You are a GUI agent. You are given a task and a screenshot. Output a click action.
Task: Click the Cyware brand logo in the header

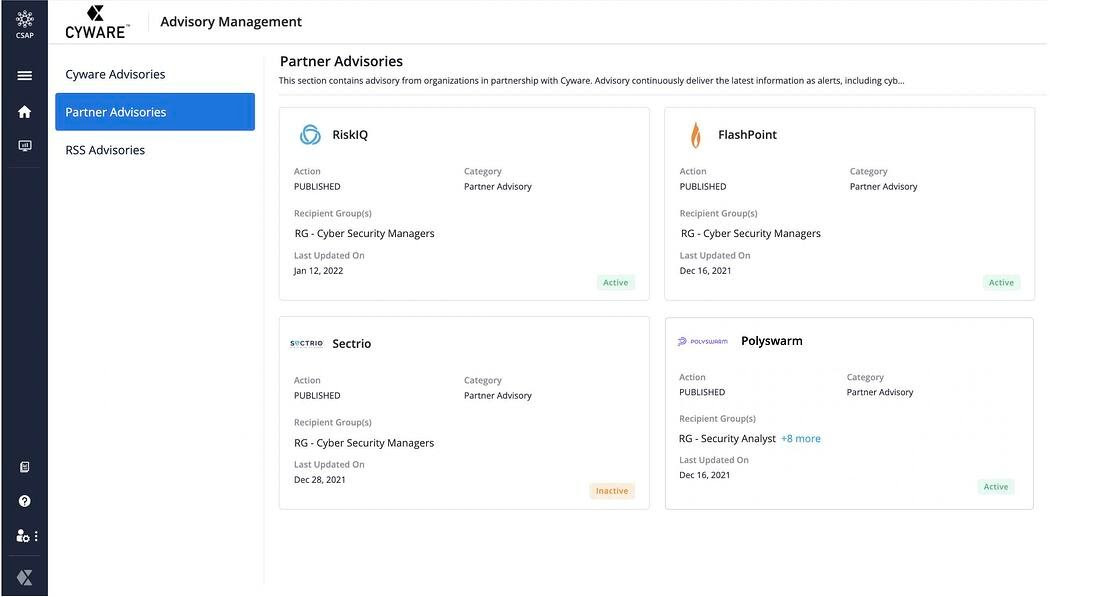click(x=96, y=22)
